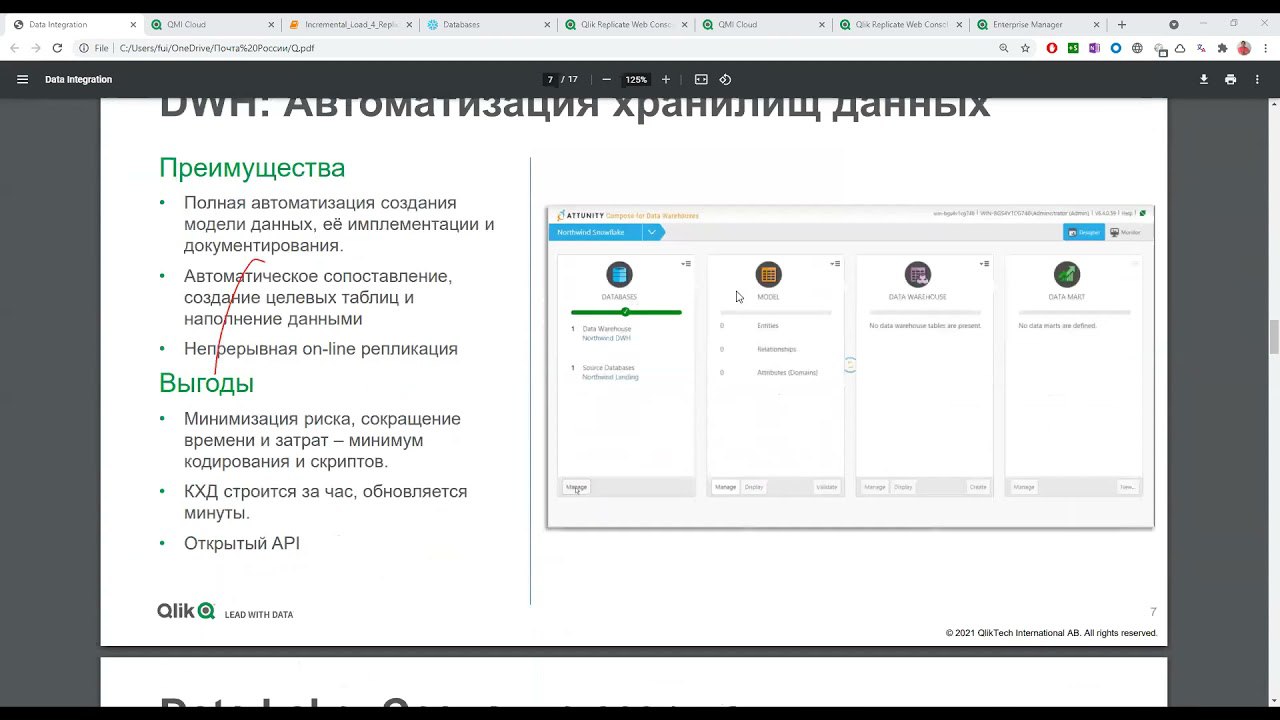This screenshot has height=720, width=1280.
Task: Switch to the Incremental_Load_4_Repl tab
Action: (348, 24)
